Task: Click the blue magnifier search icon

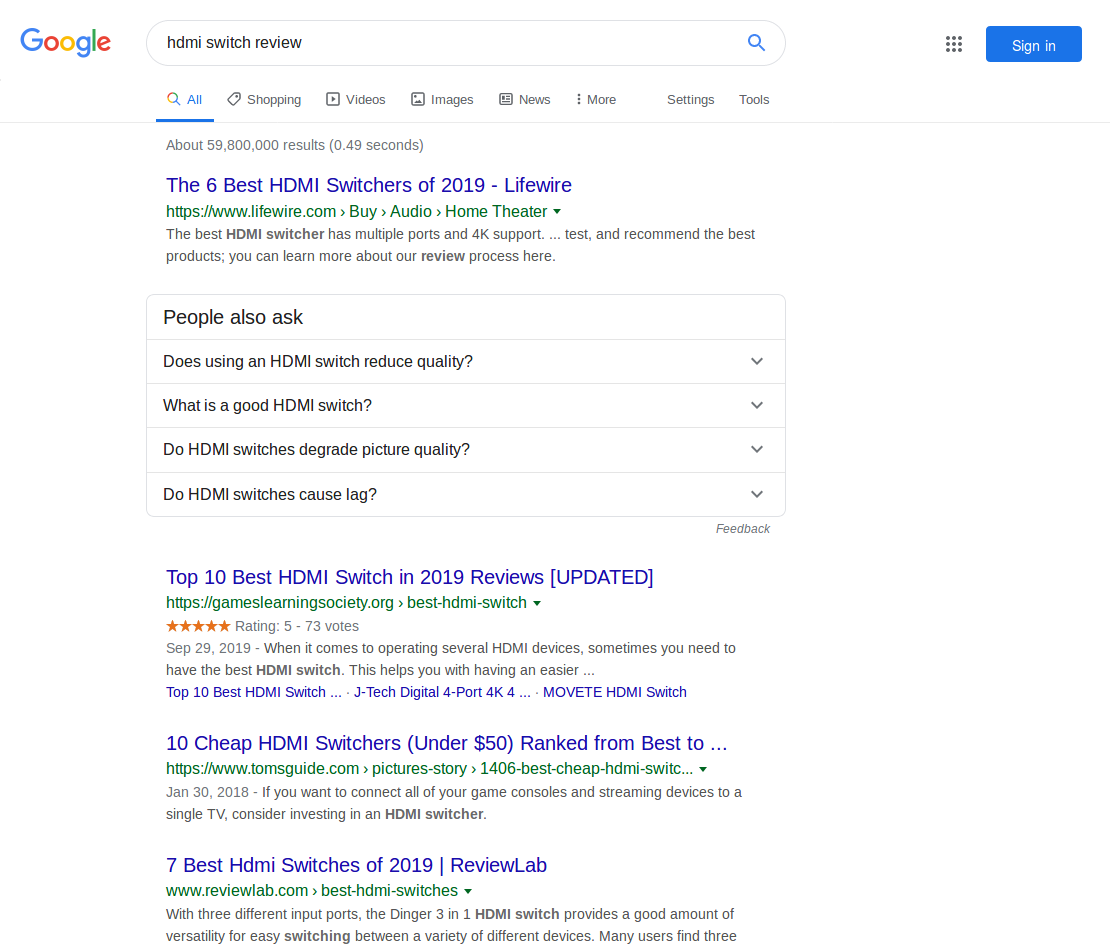Action: click(756, 43)
